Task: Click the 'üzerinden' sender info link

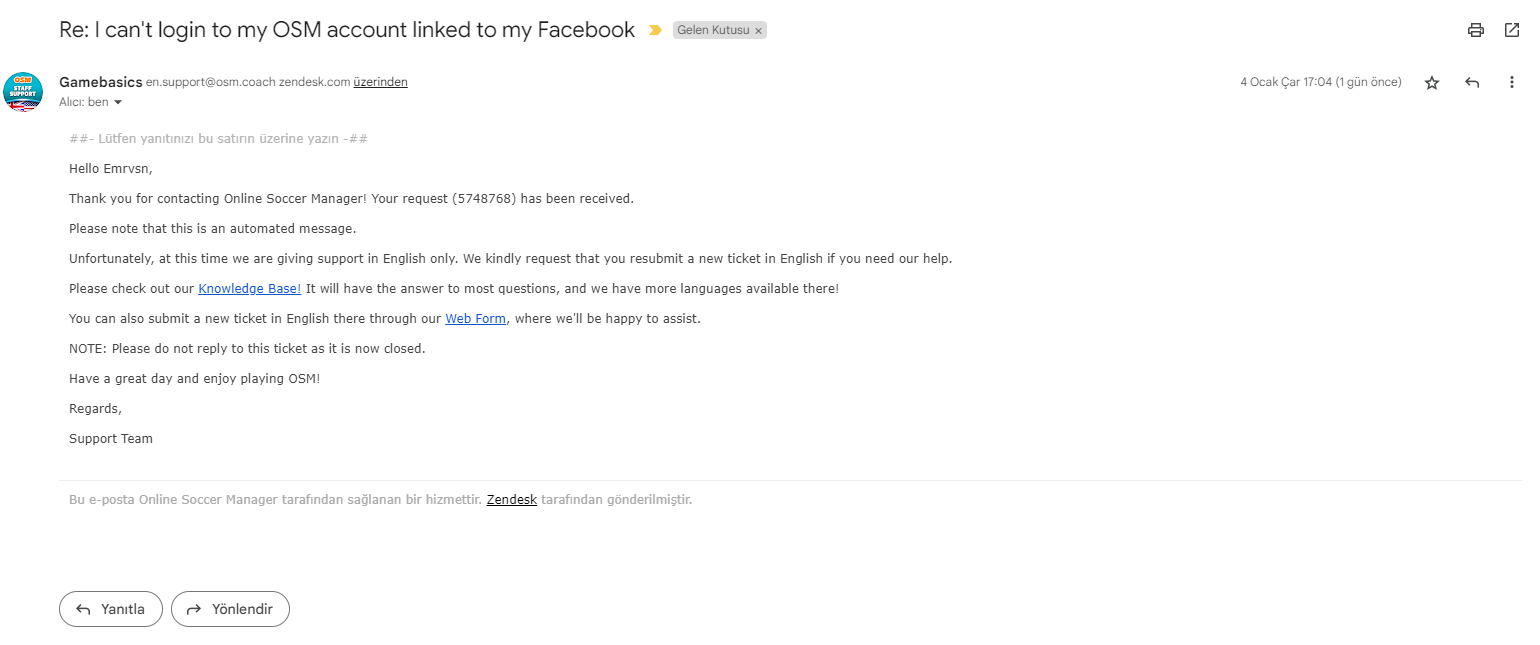Action: (380, 82)
